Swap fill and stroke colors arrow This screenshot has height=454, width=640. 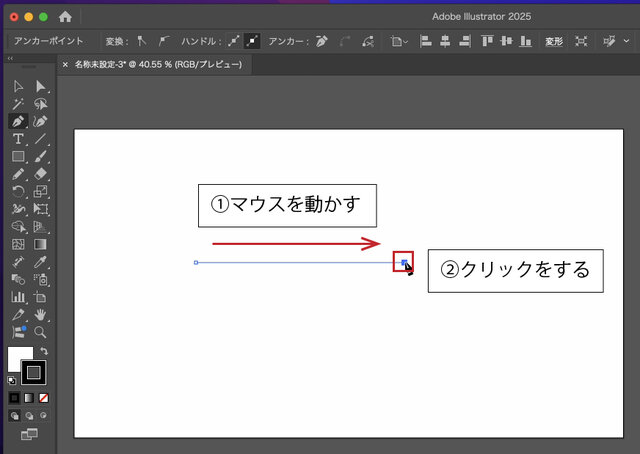click(44, 351)
